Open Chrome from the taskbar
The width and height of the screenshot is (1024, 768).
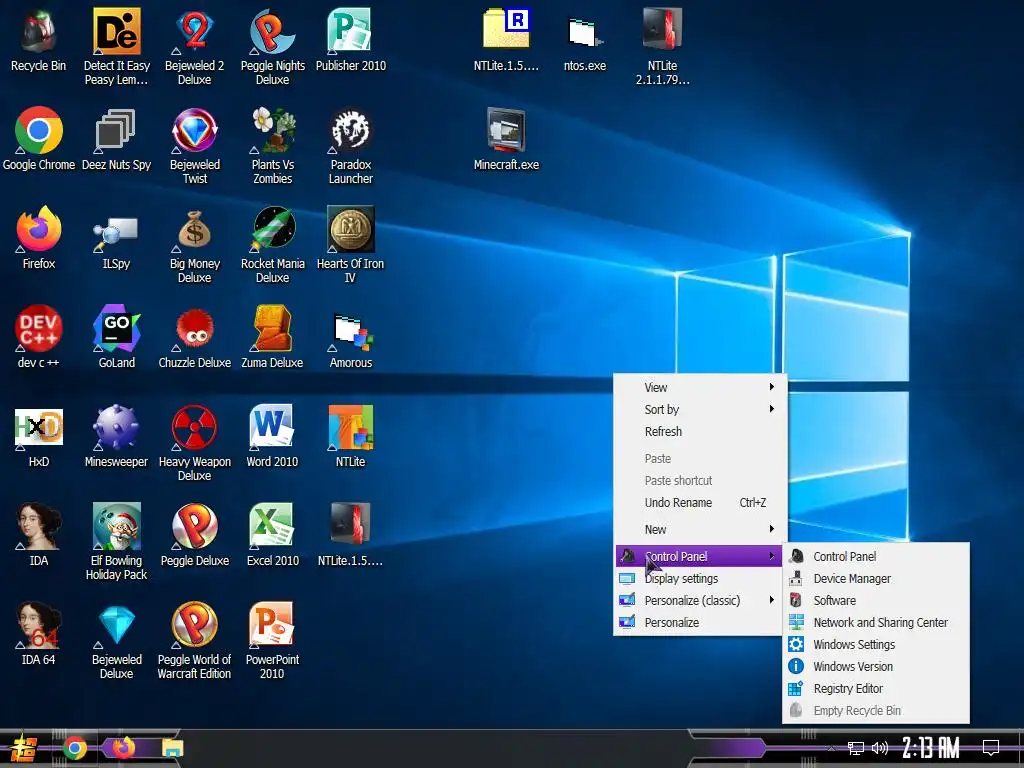tap(75, 748)
